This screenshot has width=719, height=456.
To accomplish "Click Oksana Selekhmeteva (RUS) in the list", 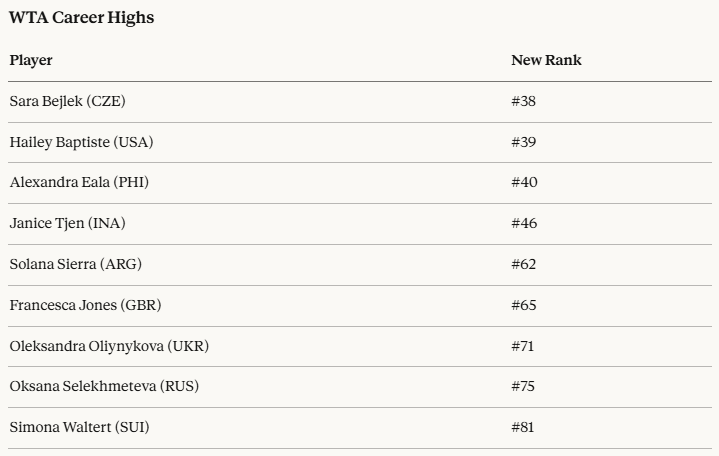I will click(104, 386).
